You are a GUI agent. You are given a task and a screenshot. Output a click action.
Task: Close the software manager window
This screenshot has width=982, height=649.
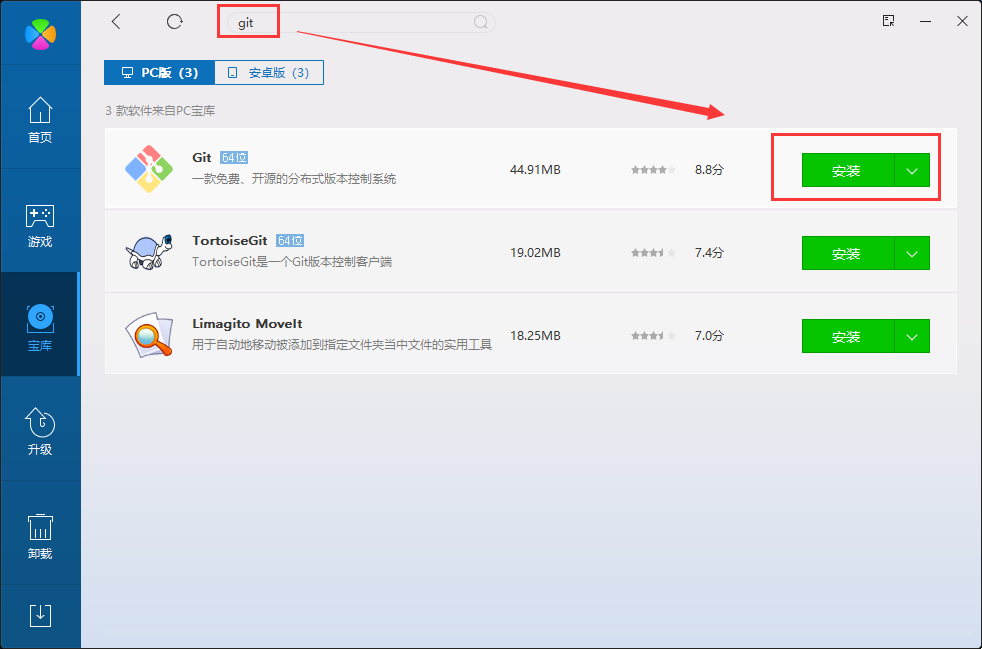(963, 21)
